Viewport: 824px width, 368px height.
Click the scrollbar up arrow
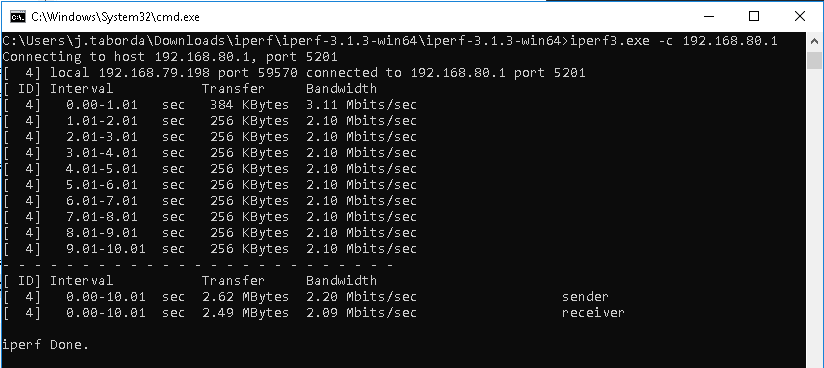[x=814, y=41]
